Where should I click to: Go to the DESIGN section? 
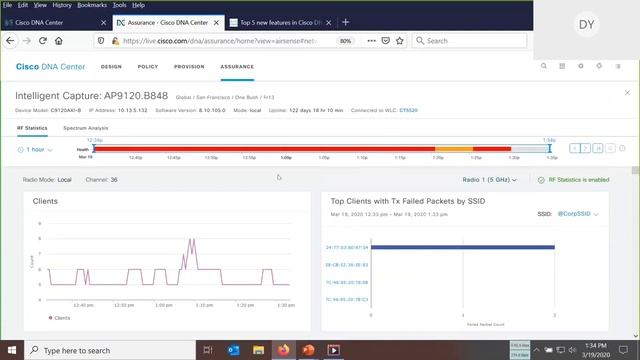pos(111,67)
